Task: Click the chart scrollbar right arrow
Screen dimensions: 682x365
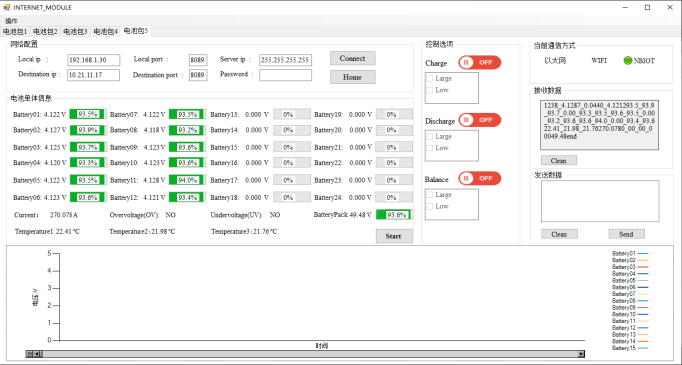Action: point(581,354)
